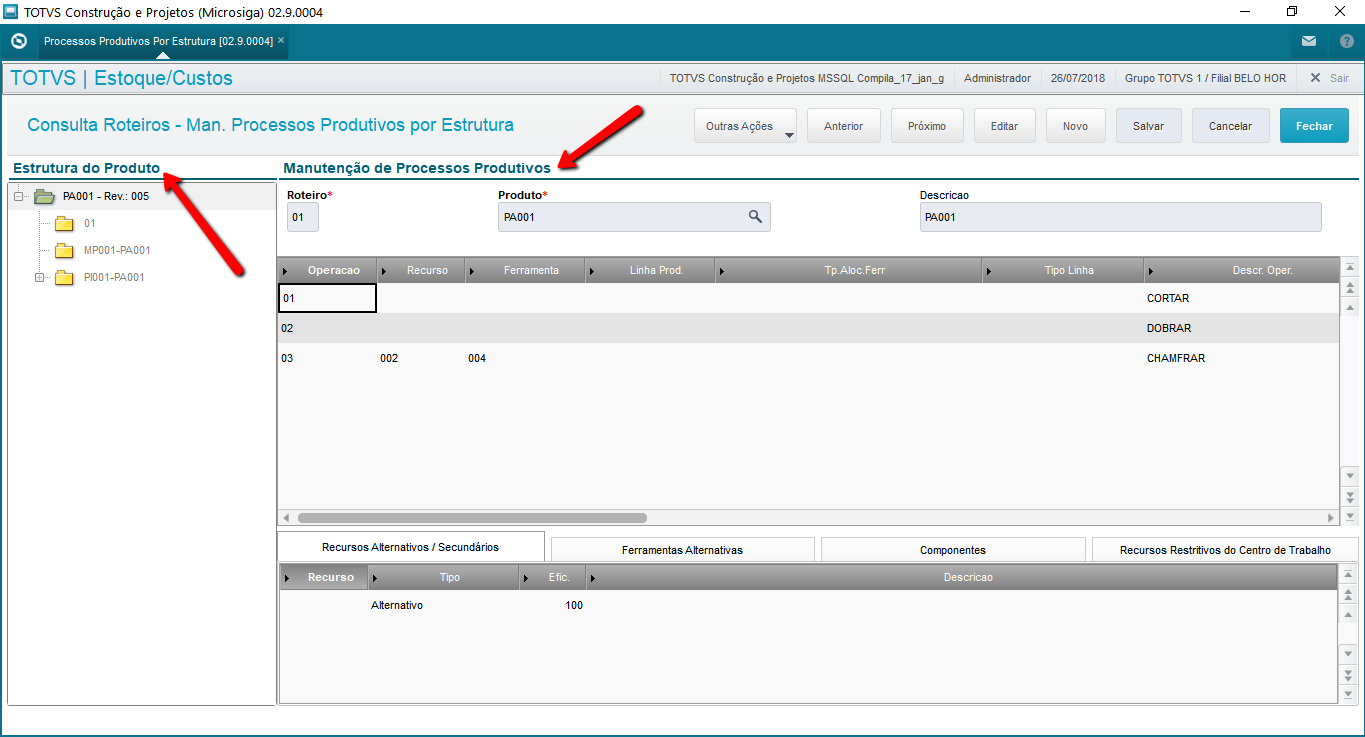Page down in the alternative resources grid
Viewport: 1365px width, 737px height.
pos(1348,674)
